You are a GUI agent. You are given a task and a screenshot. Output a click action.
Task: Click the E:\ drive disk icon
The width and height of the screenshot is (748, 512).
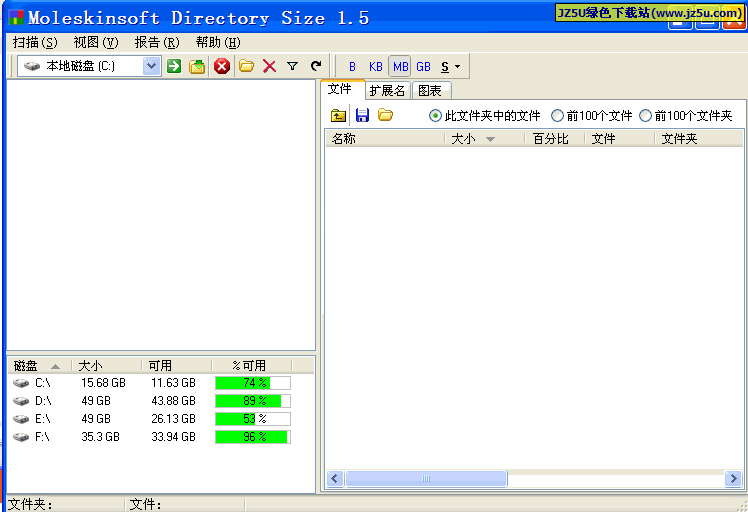(x=21, y=419)
